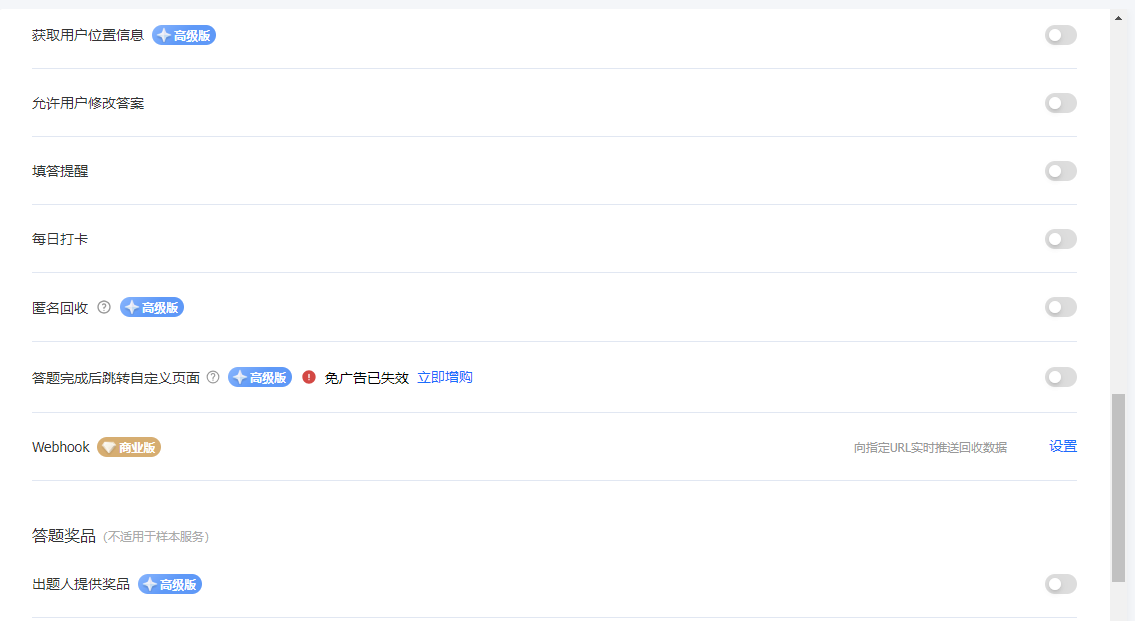This screenshot has width=1135, height=621.
Task: Click 高级版 badge next to 获取用户位置信息
Action: point(184,35)
